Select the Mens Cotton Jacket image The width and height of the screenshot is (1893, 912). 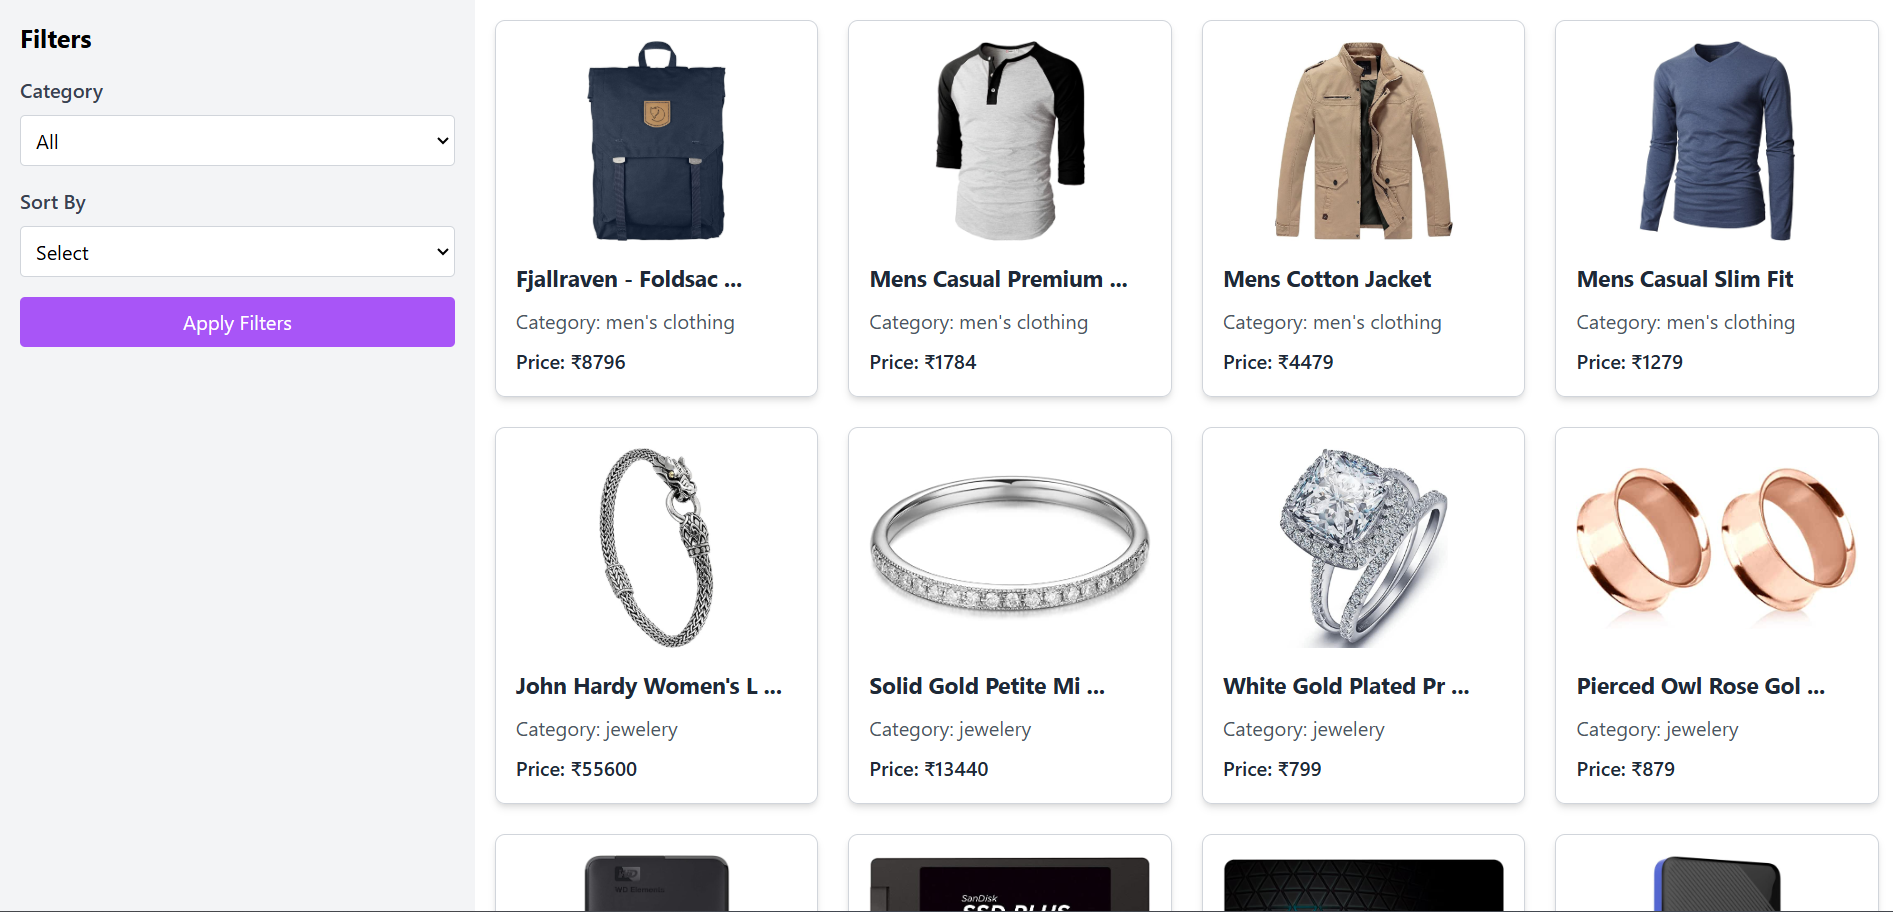(1363, 141)
